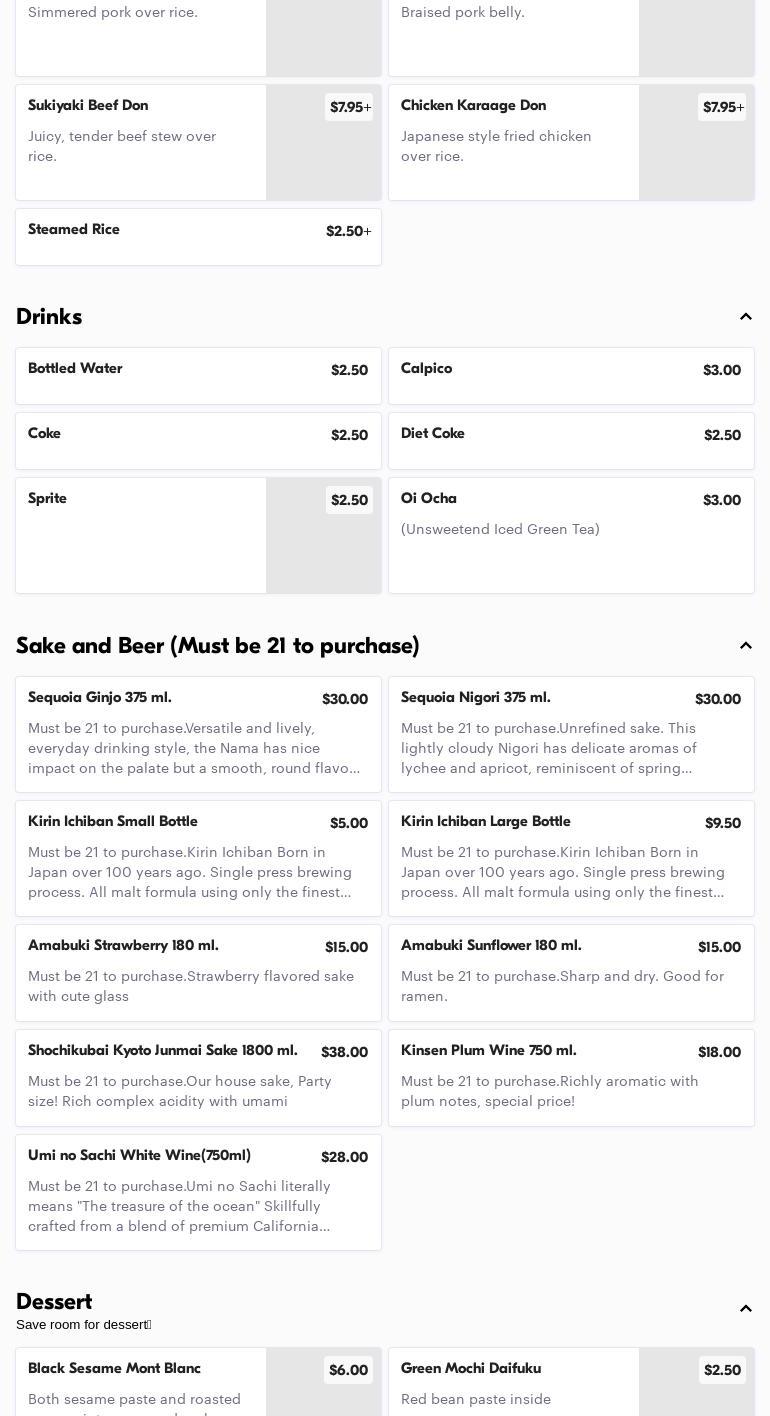Select the Sukiyaki Beef Don item
The height and width of the screenshot is (1416, 770).
198,143
